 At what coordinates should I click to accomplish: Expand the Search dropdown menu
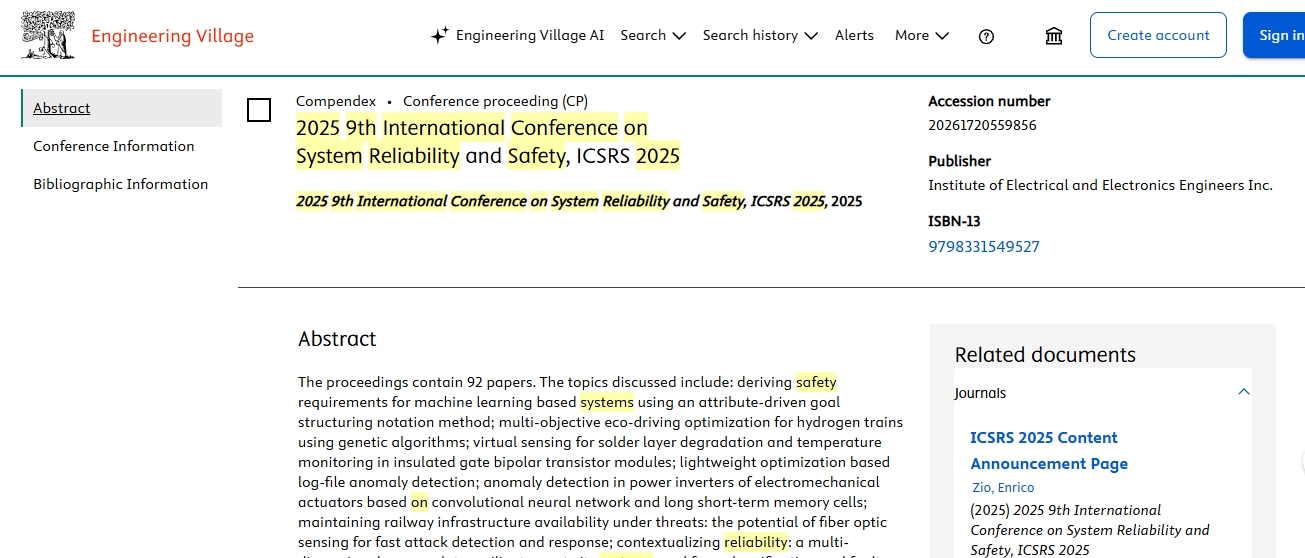click(x=653, y=35)
